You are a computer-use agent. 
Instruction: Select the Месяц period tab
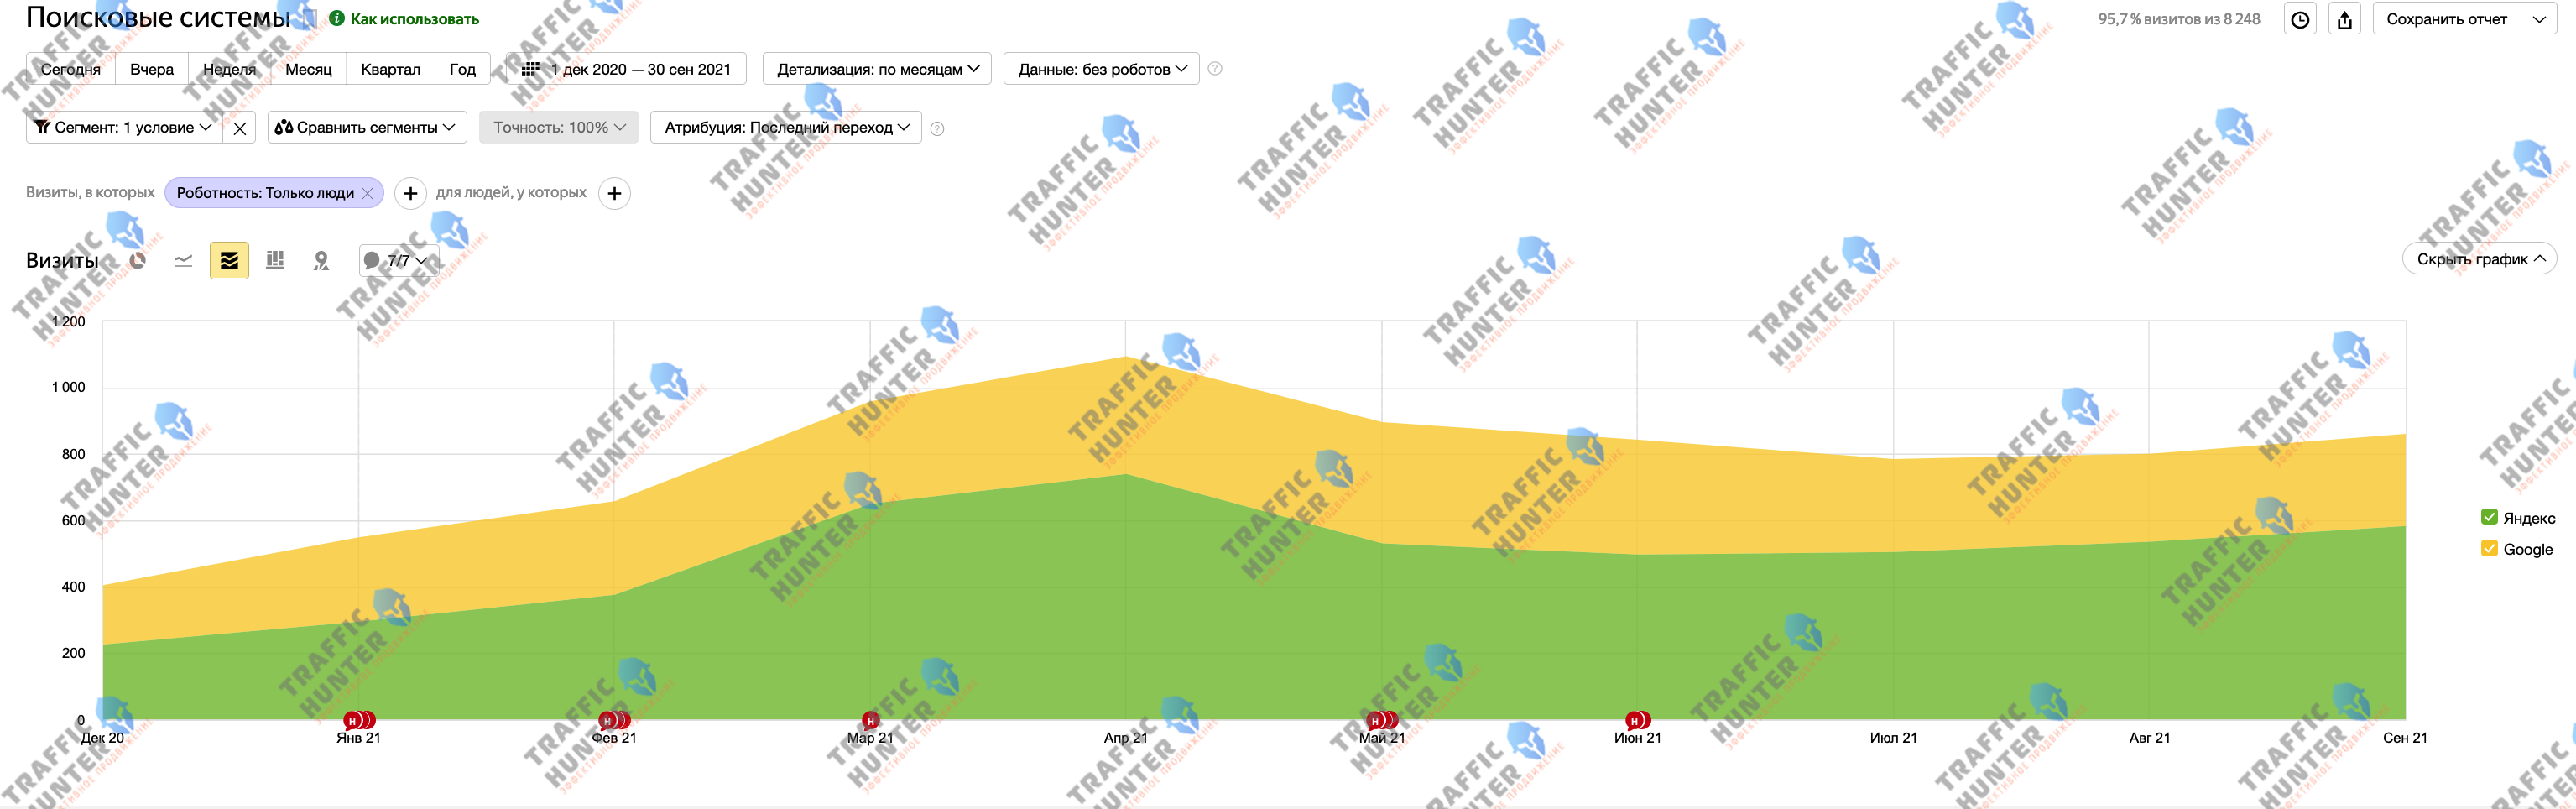[x=308, y=69]
